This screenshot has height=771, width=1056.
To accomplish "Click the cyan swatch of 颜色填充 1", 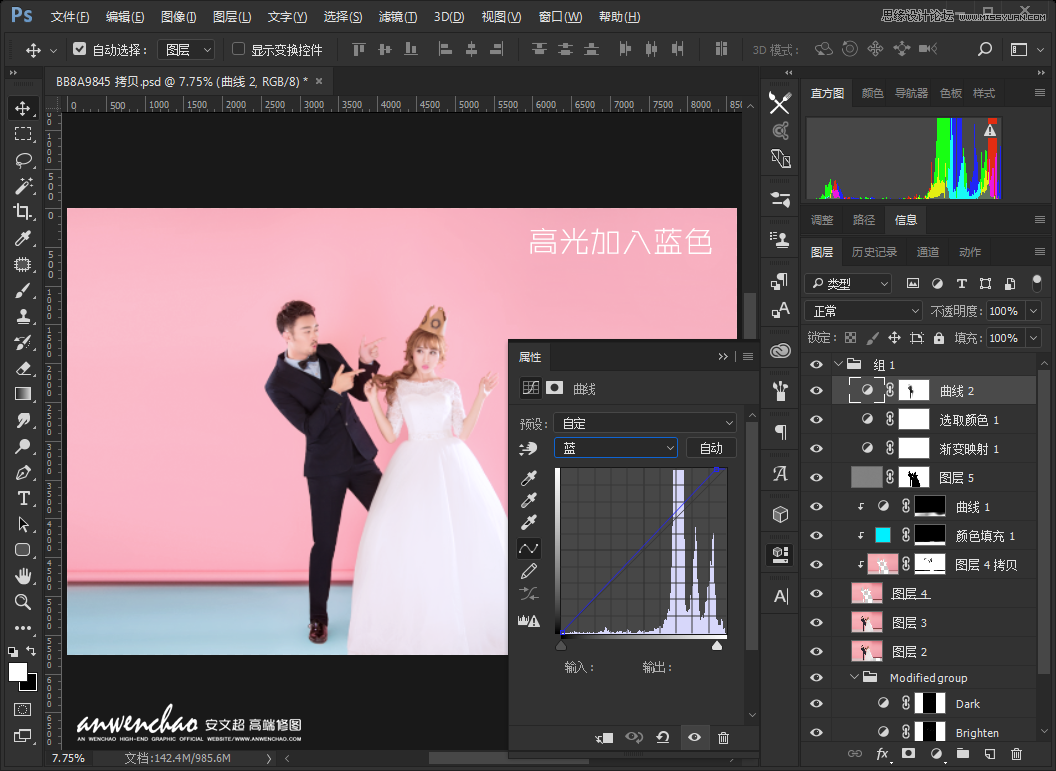I will click(x=884, y=534).
